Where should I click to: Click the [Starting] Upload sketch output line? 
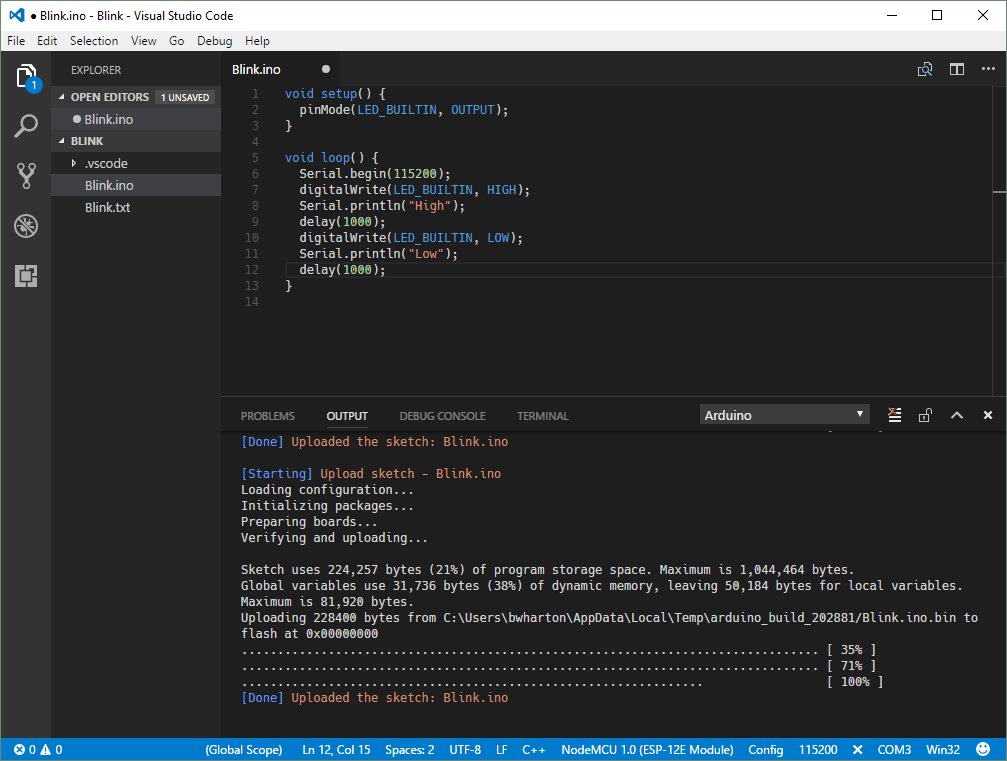371,473
